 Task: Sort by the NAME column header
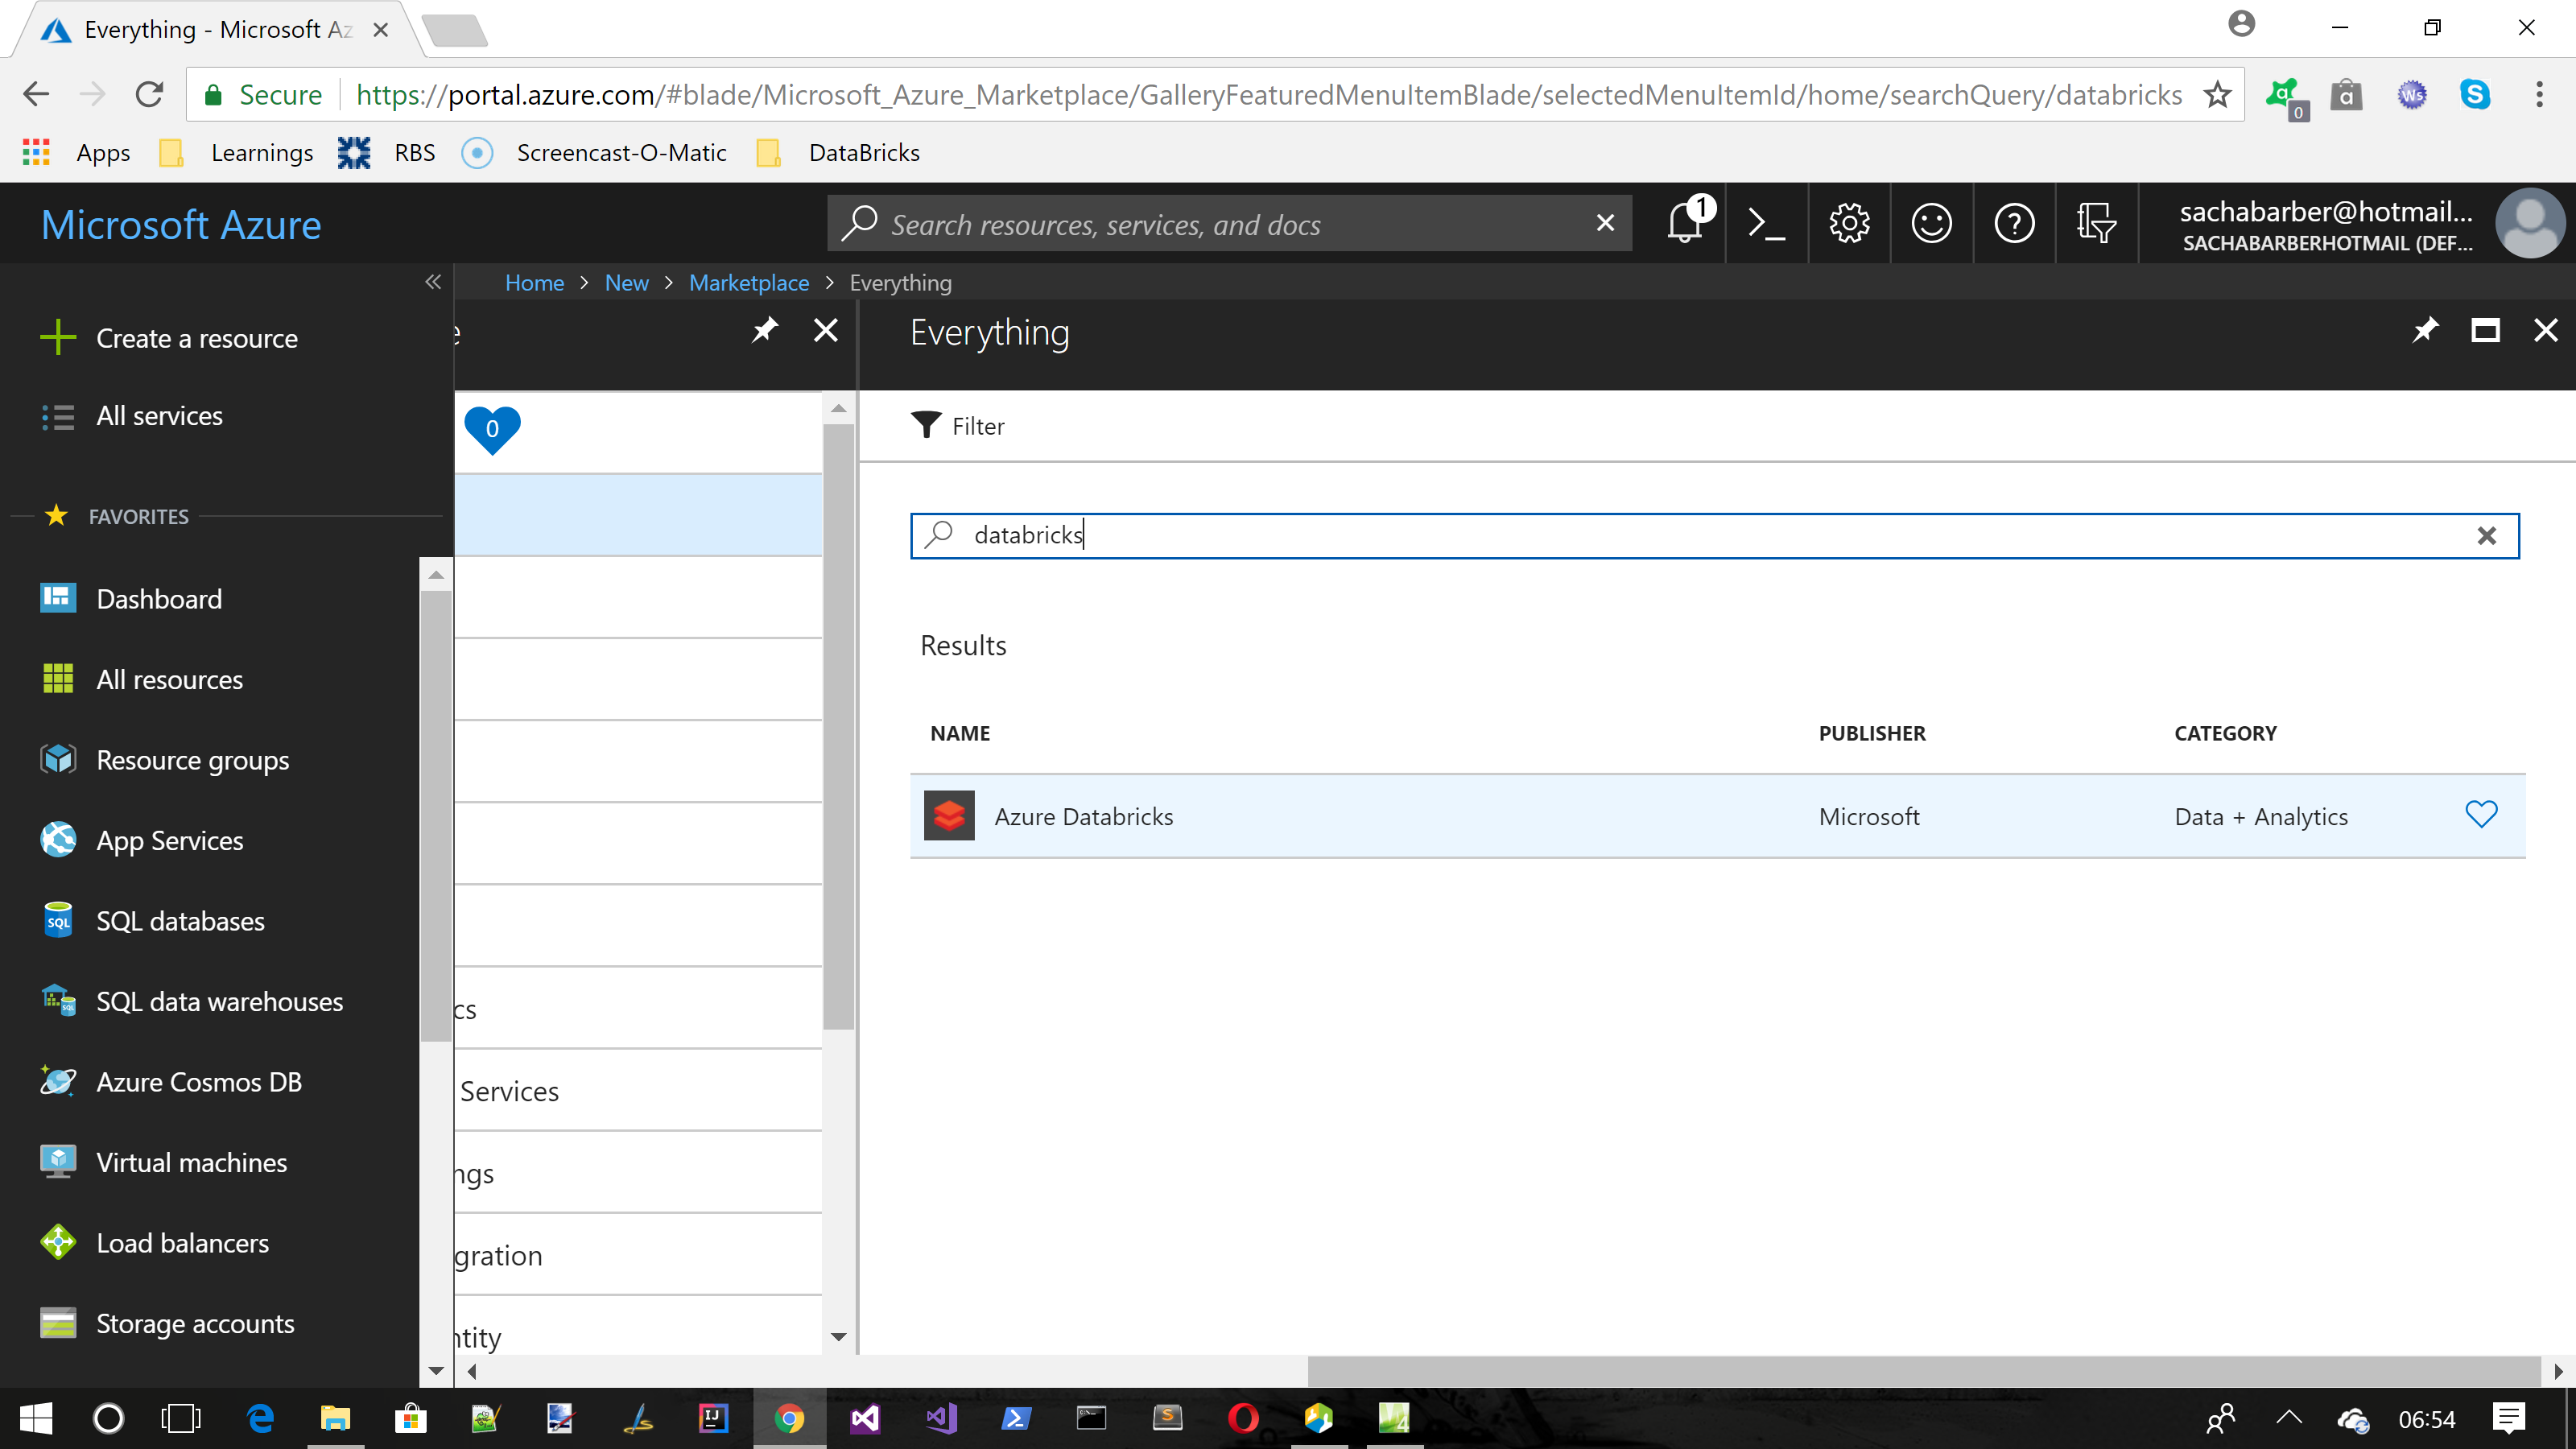tap(960, 733)
